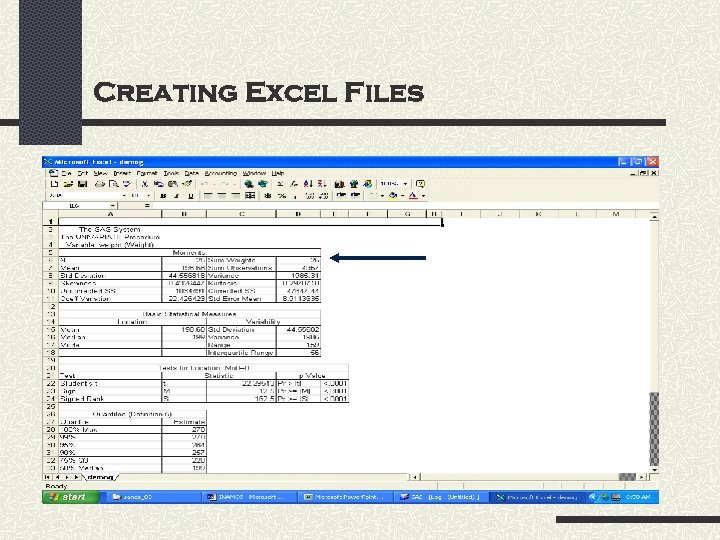The image size is (720, 540).
Task: Open the Font Color dropdown arrow
Action: 423,196
